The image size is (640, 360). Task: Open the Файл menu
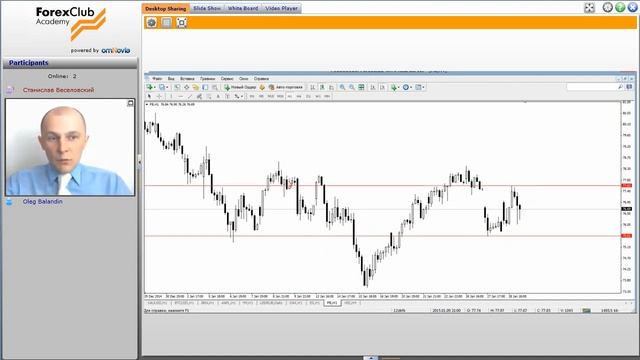tap(157, 78)
